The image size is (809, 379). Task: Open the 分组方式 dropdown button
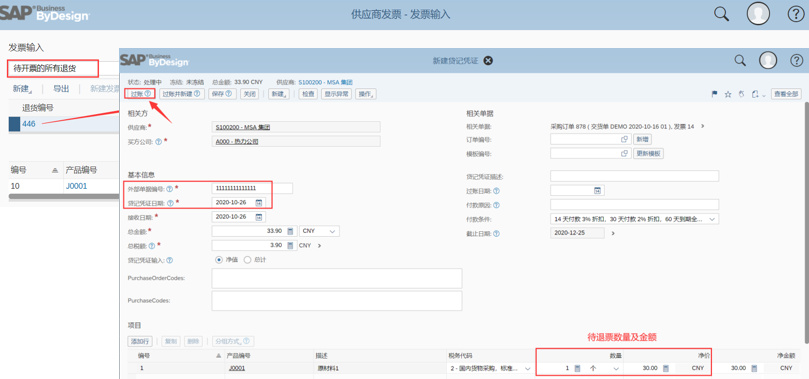pos(233,341)
